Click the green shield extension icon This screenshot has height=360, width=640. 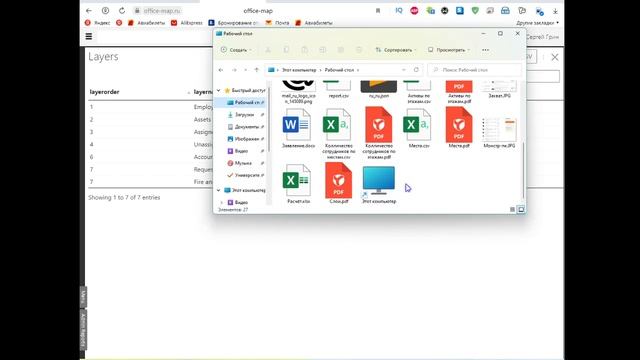(475, 11)
